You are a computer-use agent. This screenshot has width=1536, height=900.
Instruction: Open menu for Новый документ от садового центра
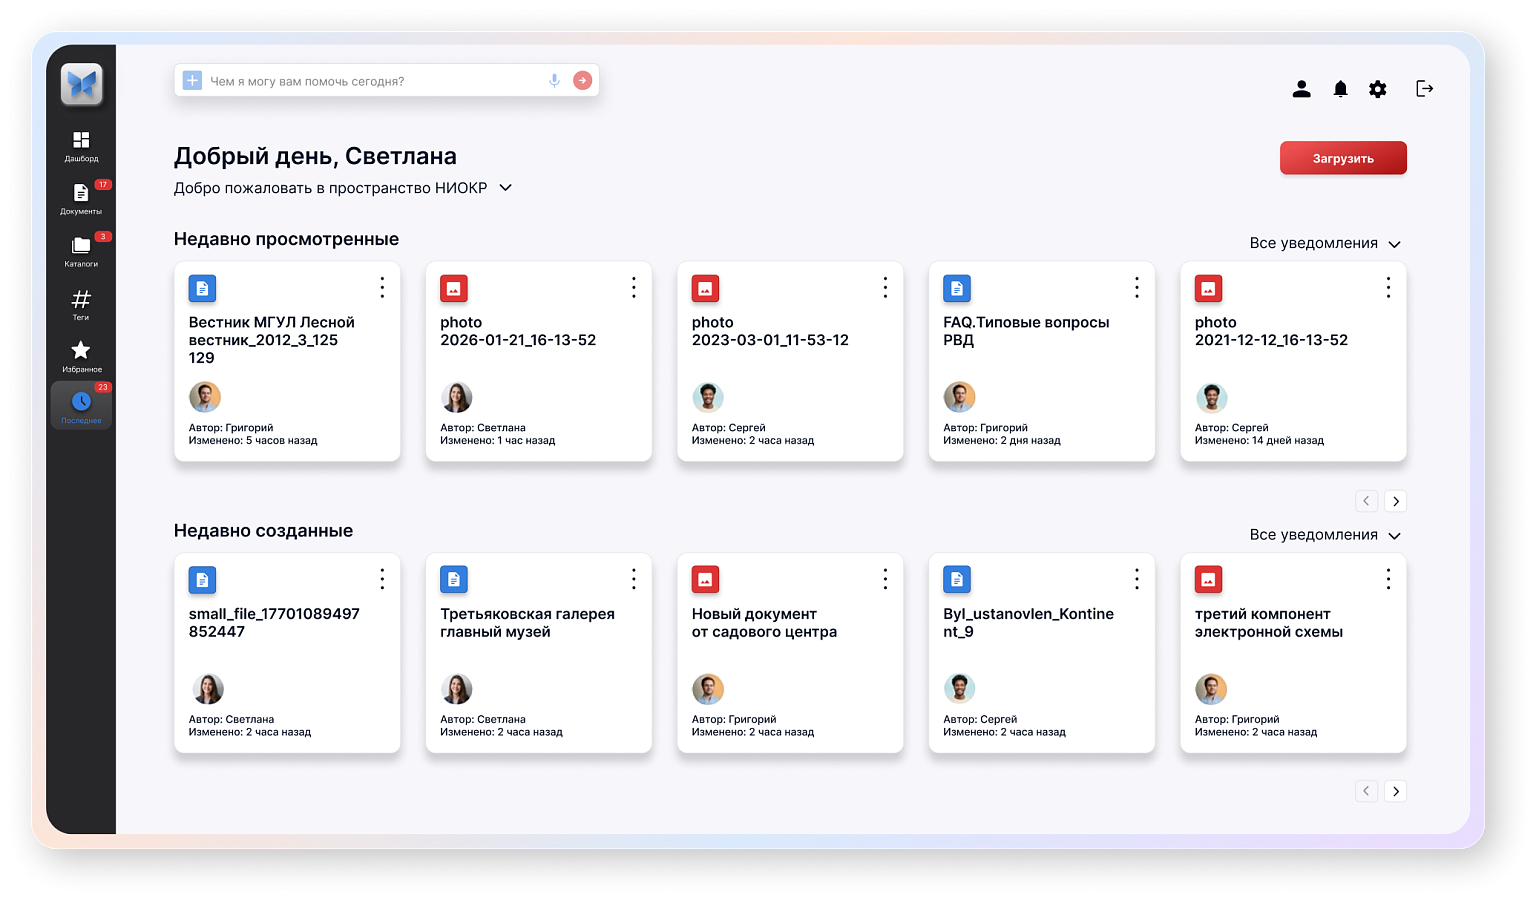pyautogui.click(x=885, y=579)
